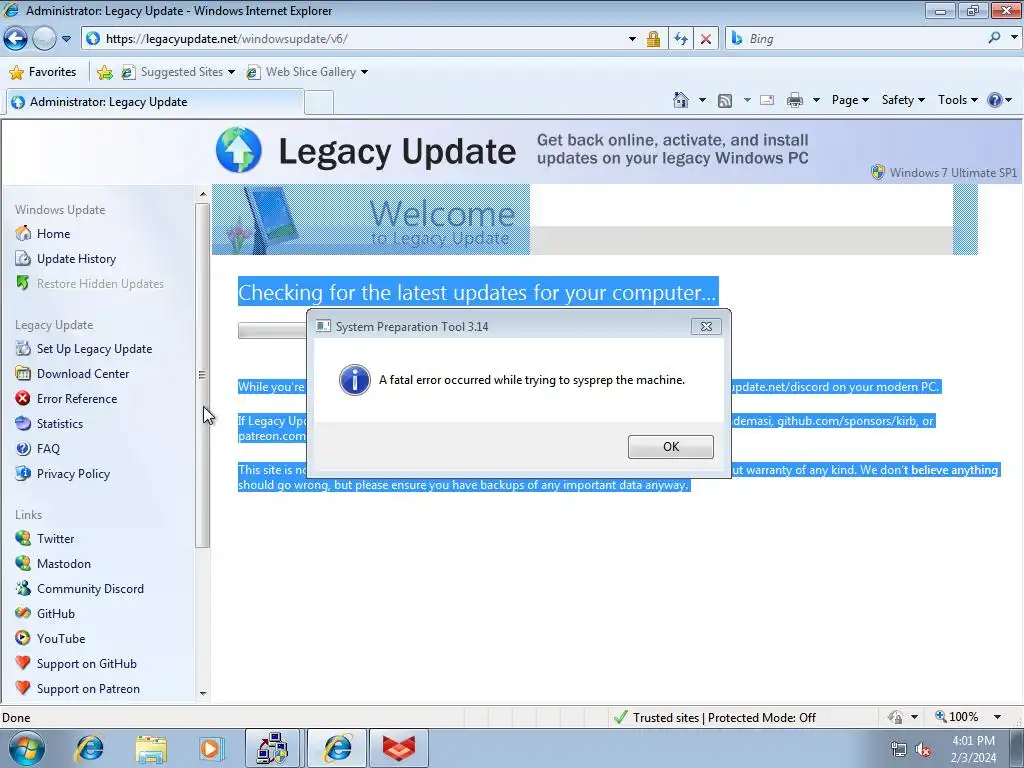Click the sidebar scroll up arrow
The width and height of the screenshot is (1024, 768).
pyautogui.click(x=202, y=194)
